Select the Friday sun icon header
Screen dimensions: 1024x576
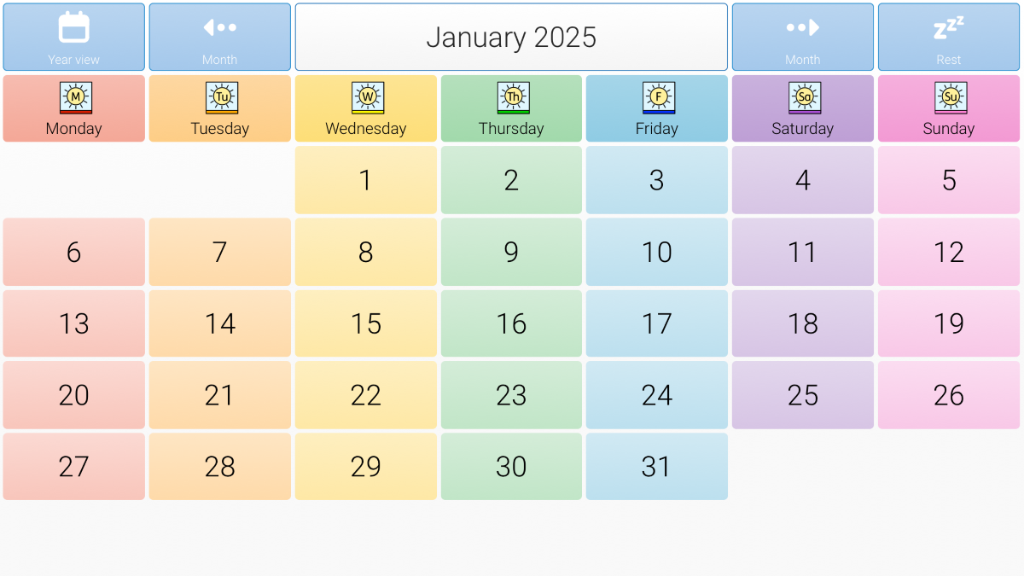(x=658, y=98)
